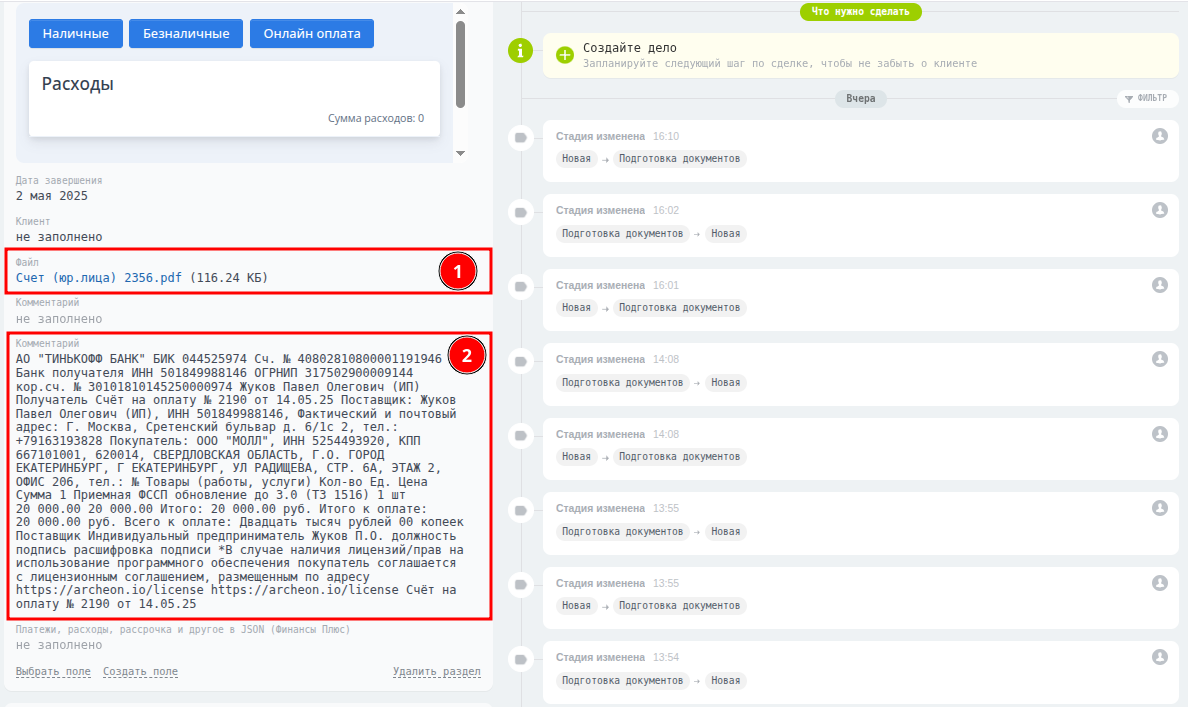
Task: Click the stage tag icon of the 16:10 entry
Action: [x=521, y=138]
